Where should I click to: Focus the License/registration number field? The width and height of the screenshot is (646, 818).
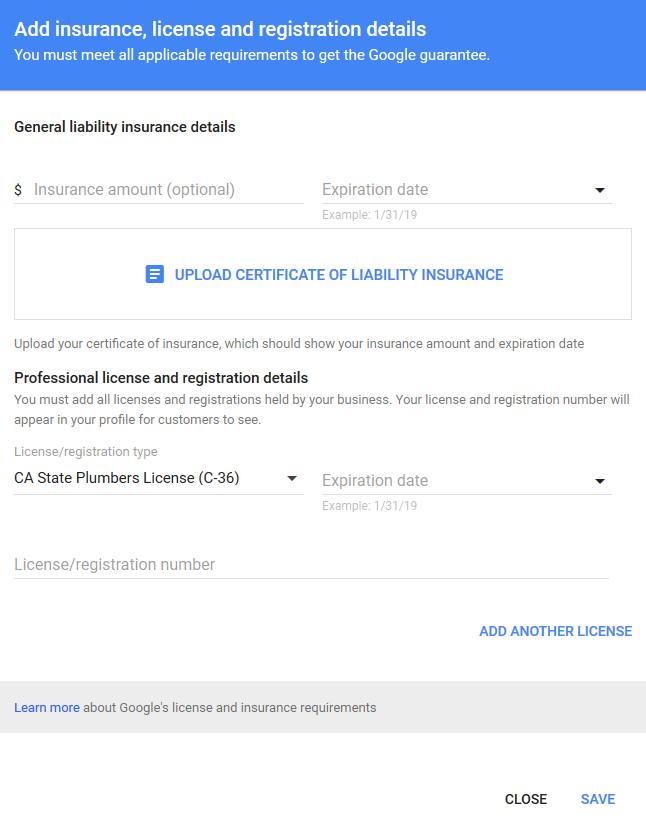[310, 565]
